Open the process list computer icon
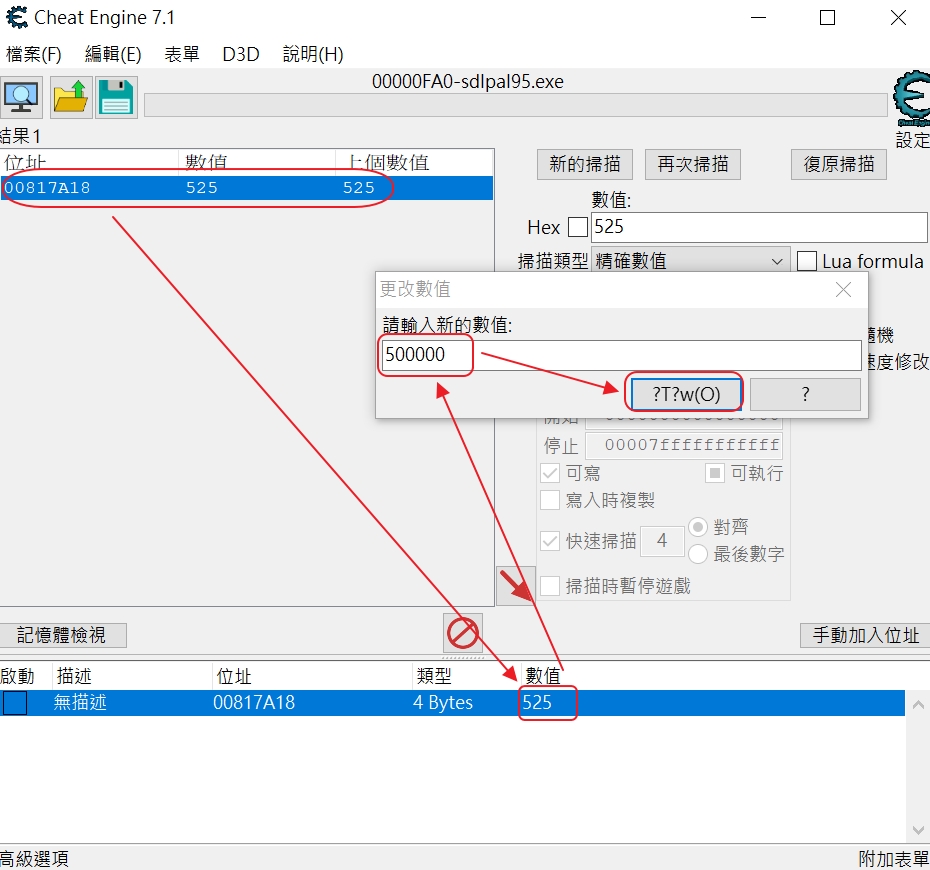The width and height of the screenshot is (930, 870). coord(21,97)
